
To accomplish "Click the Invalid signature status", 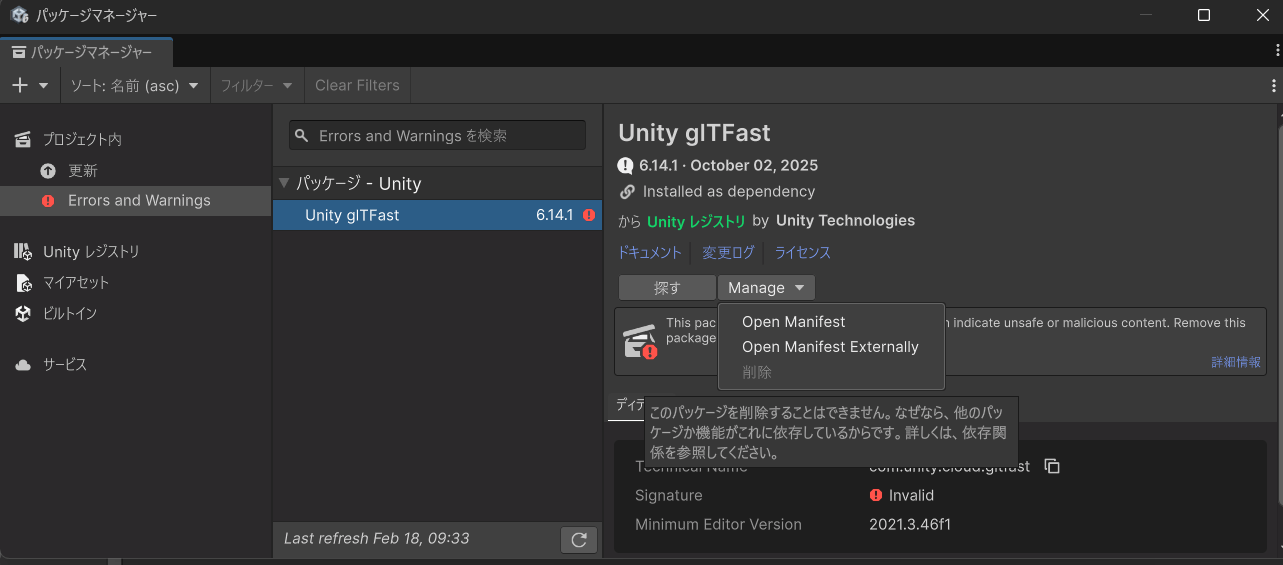I will [901, 495].
